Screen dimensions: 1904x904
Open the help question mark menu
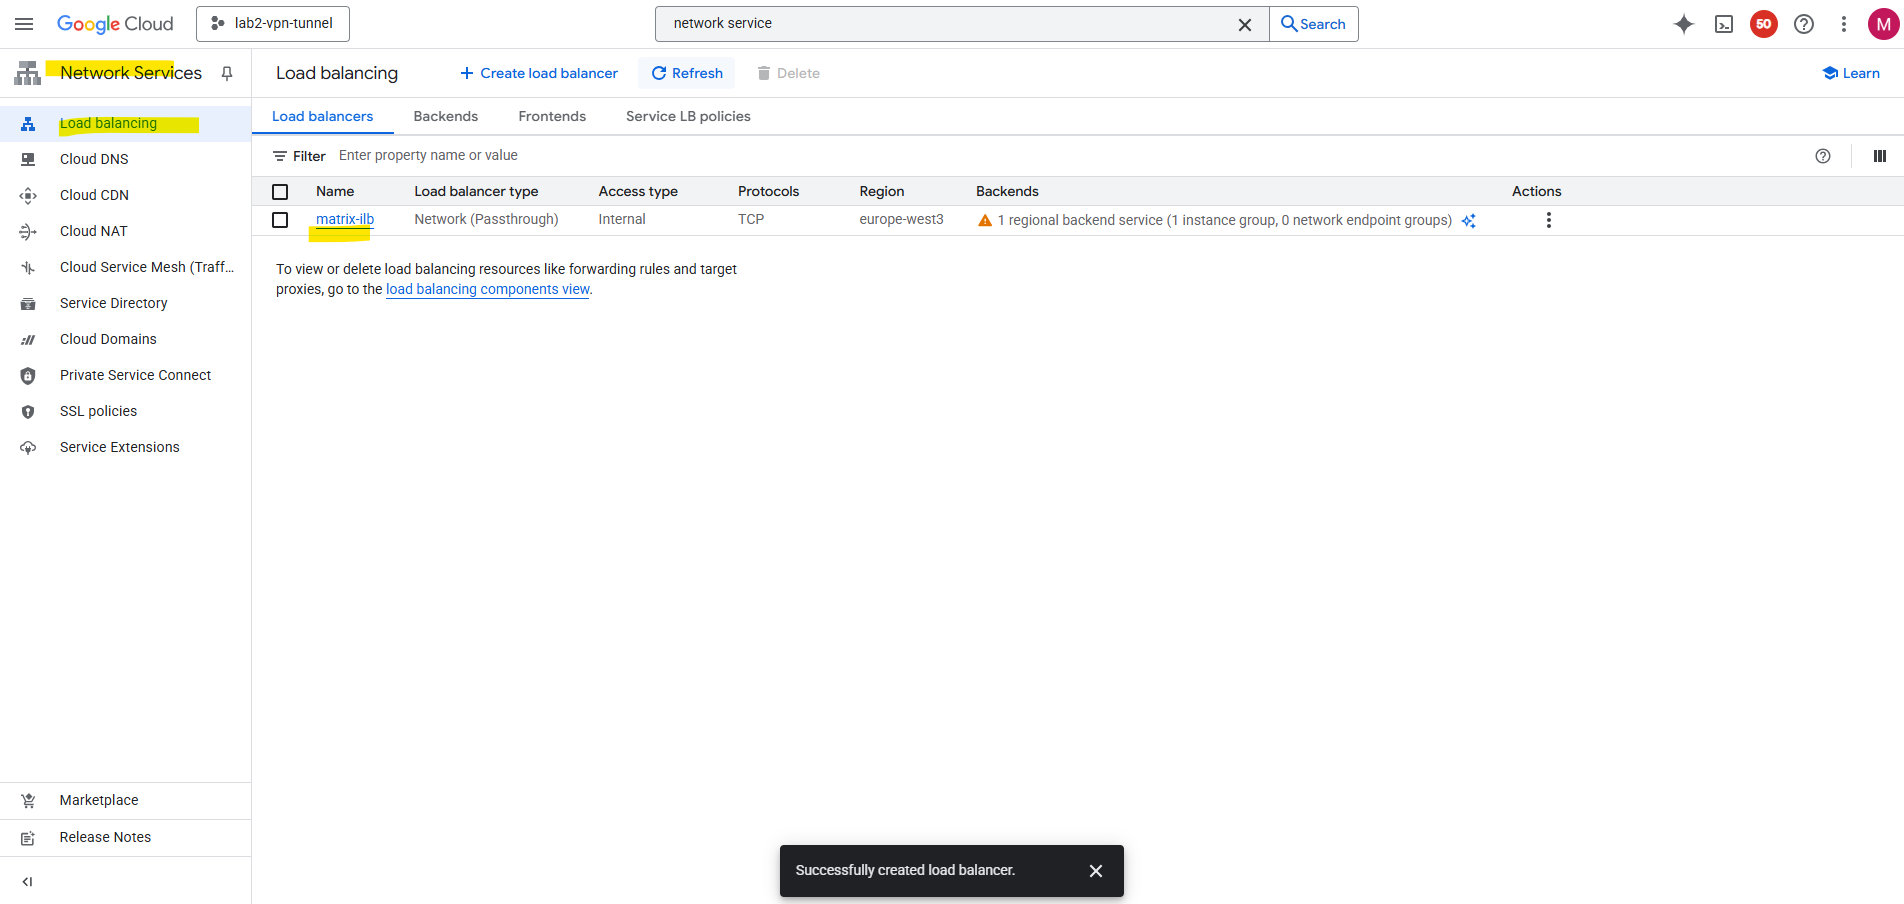point(1804,24)
